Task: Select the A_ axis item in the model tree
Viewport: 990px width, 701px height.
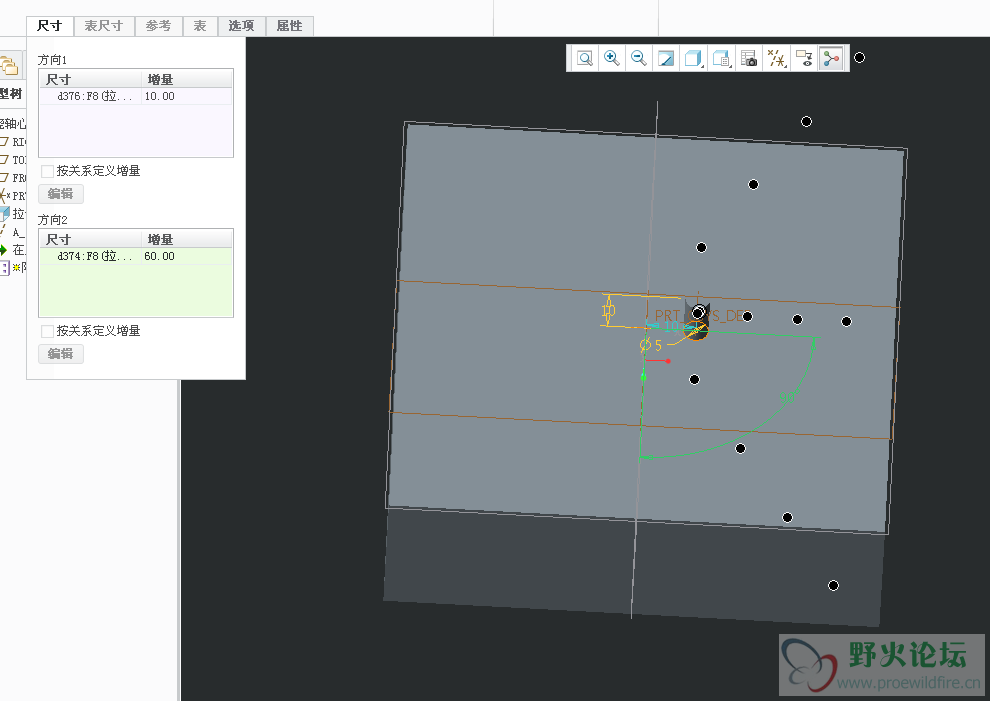Action: coord(13,232)
